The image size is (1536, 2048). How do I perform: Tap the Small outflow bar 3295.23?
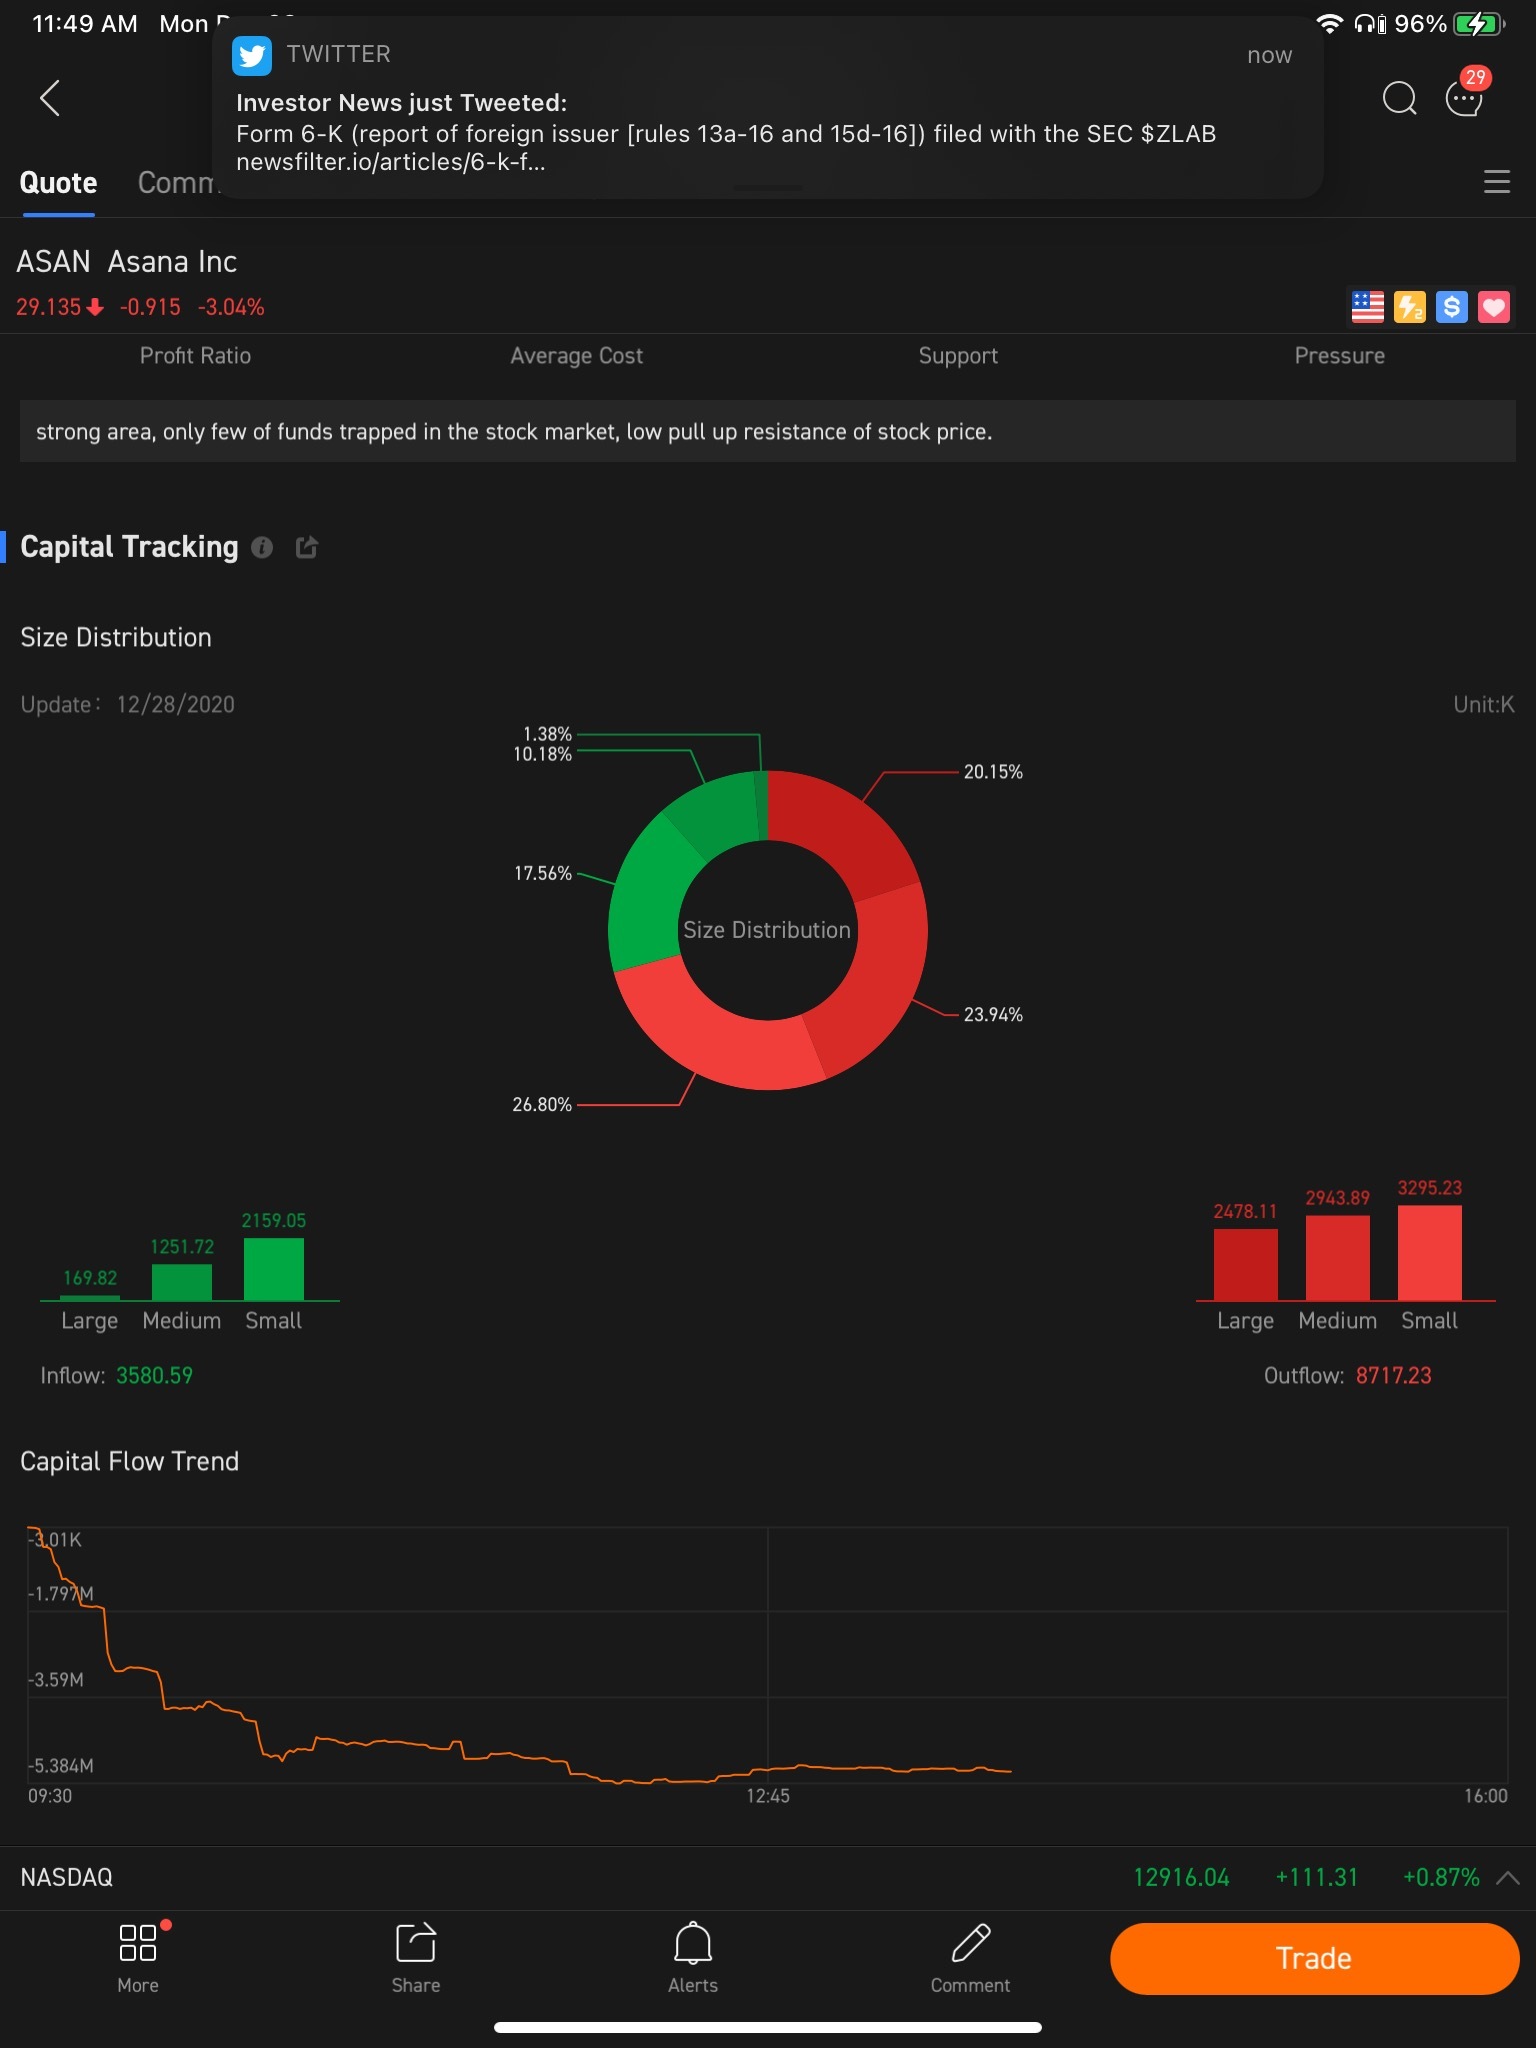[x=1430, y=1252]
